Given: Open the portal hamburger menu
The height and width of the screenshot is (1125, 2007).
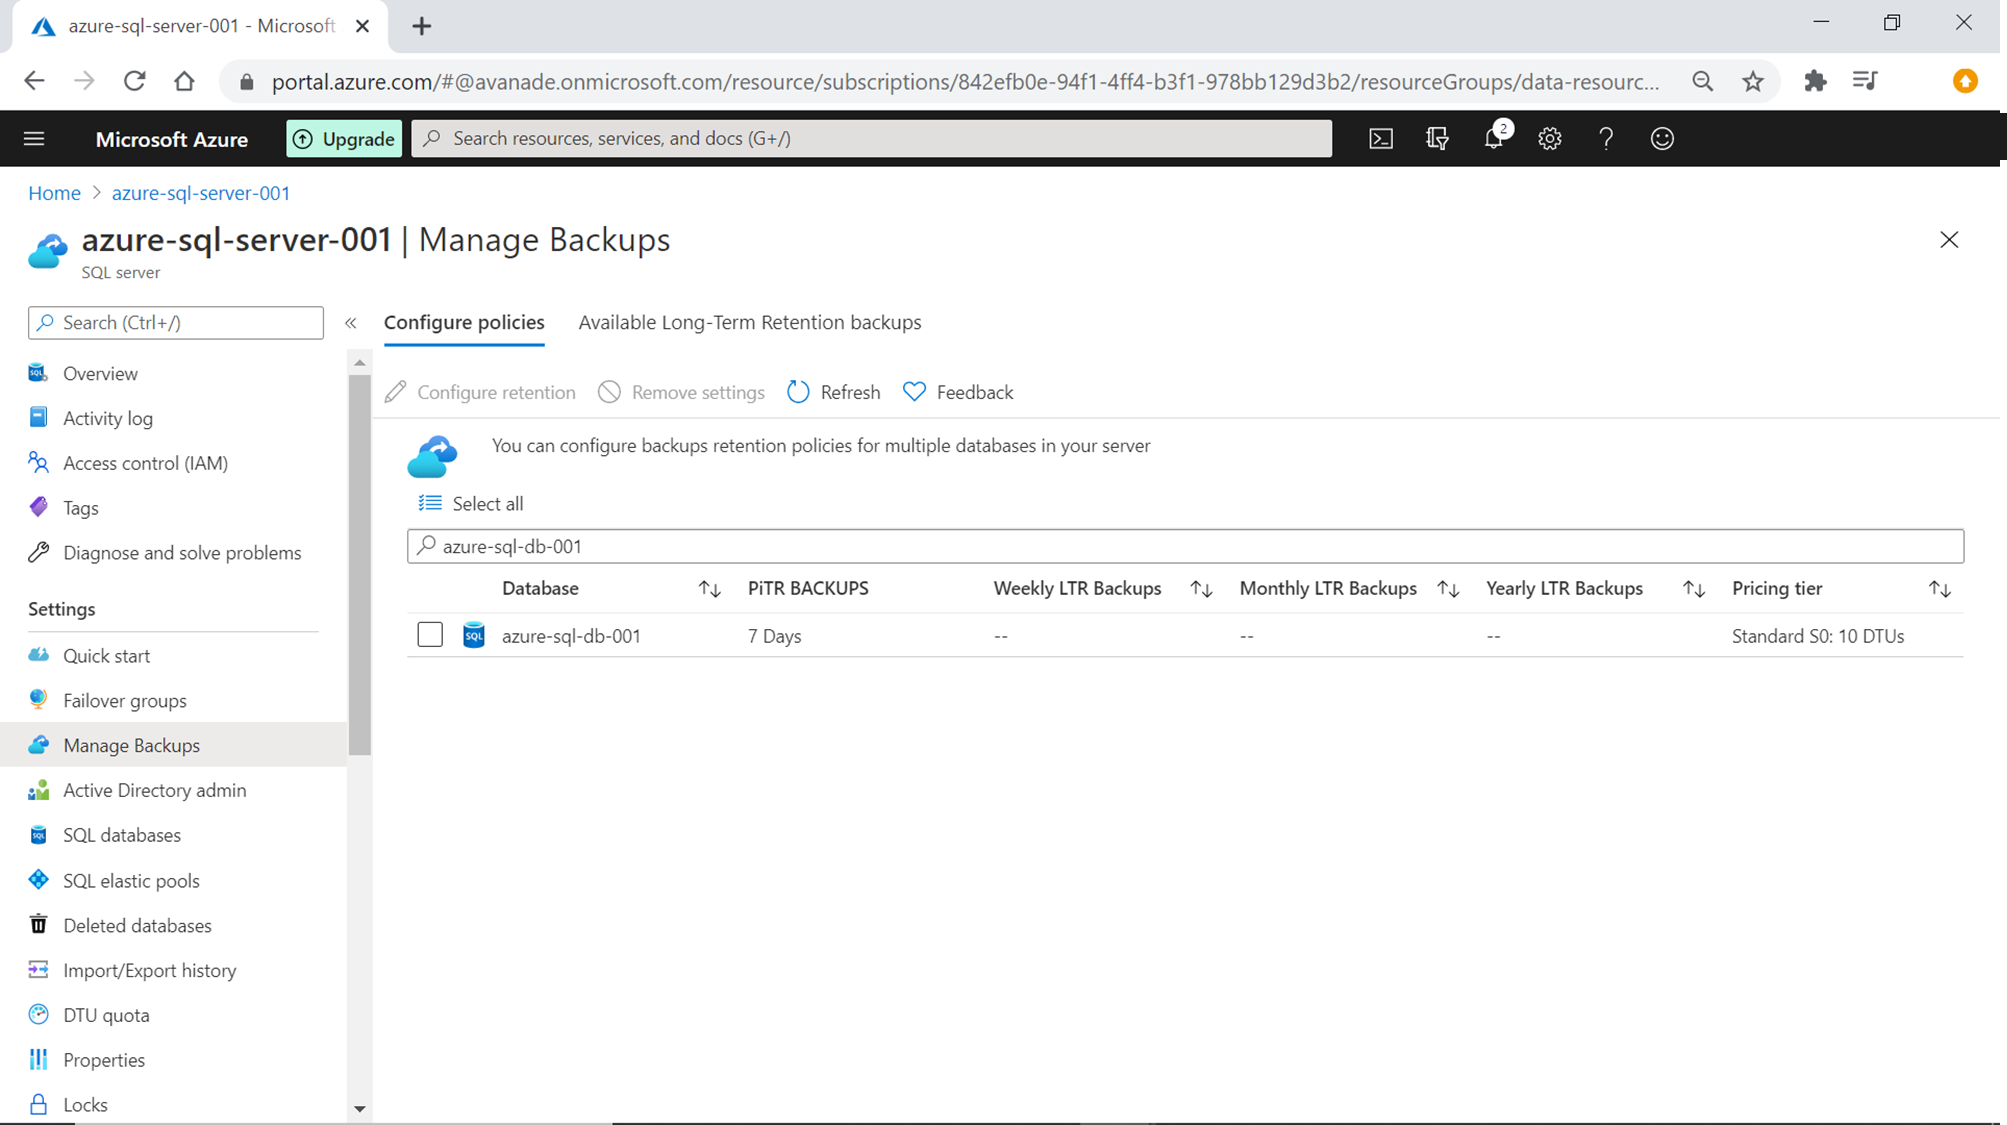Looking at the screenshot, I should tap(34, 139).
